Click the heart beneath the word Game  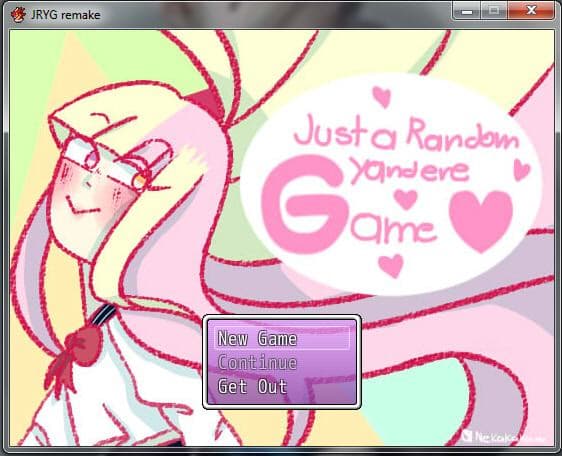[391, 265]
